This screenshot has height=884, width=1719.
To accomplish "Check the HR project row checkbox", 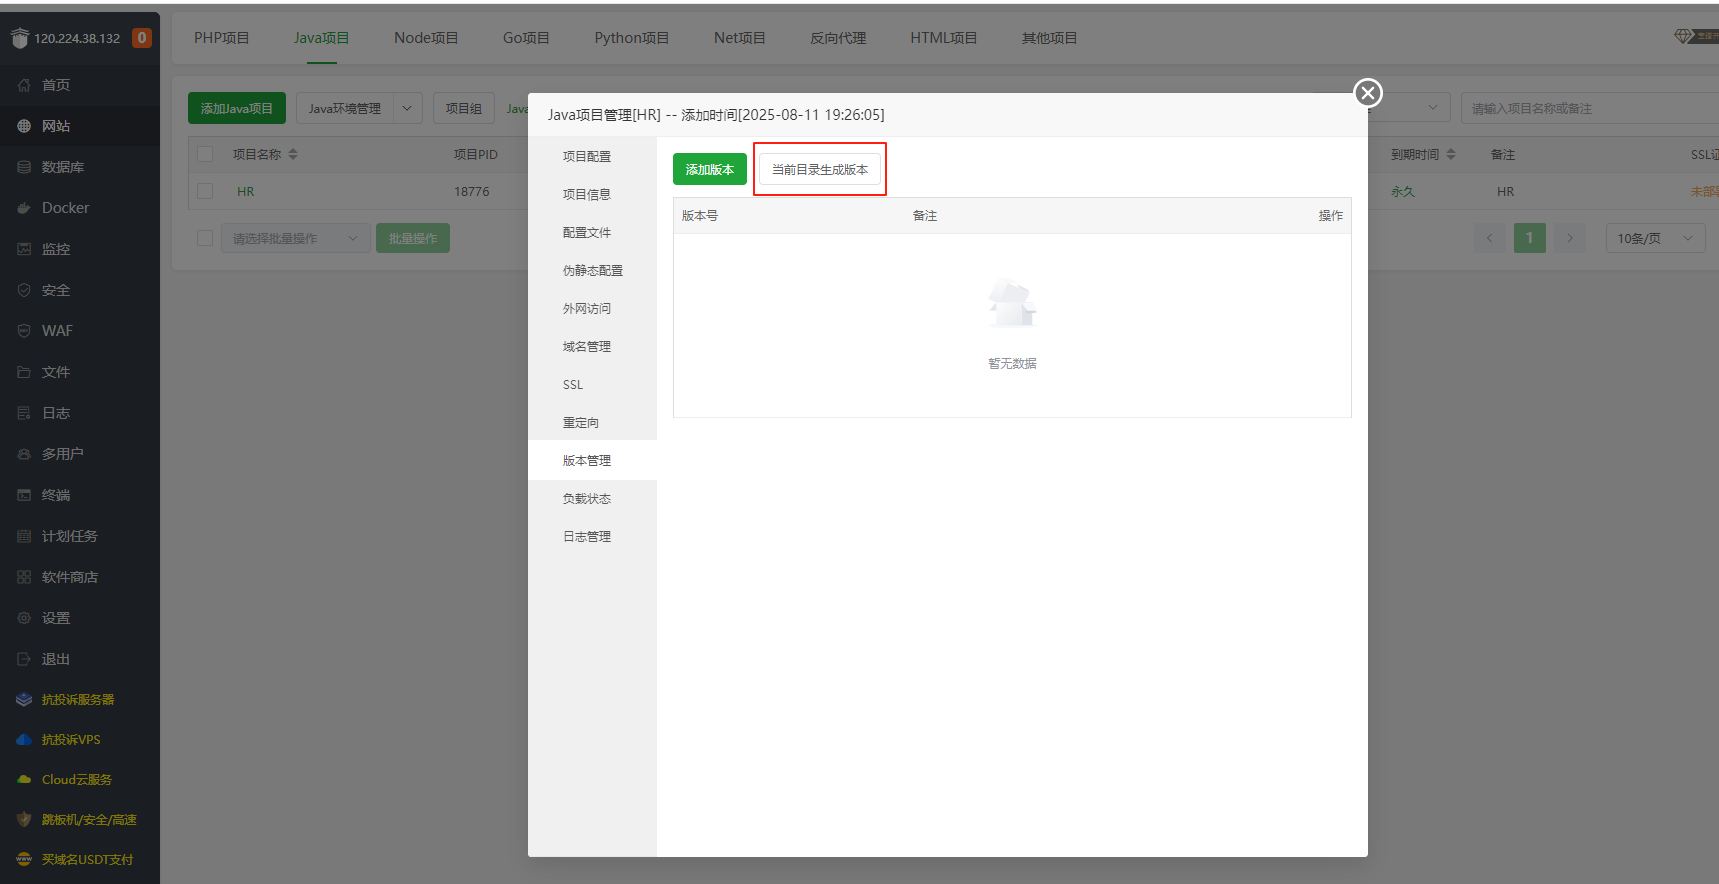I will point(205,191).
